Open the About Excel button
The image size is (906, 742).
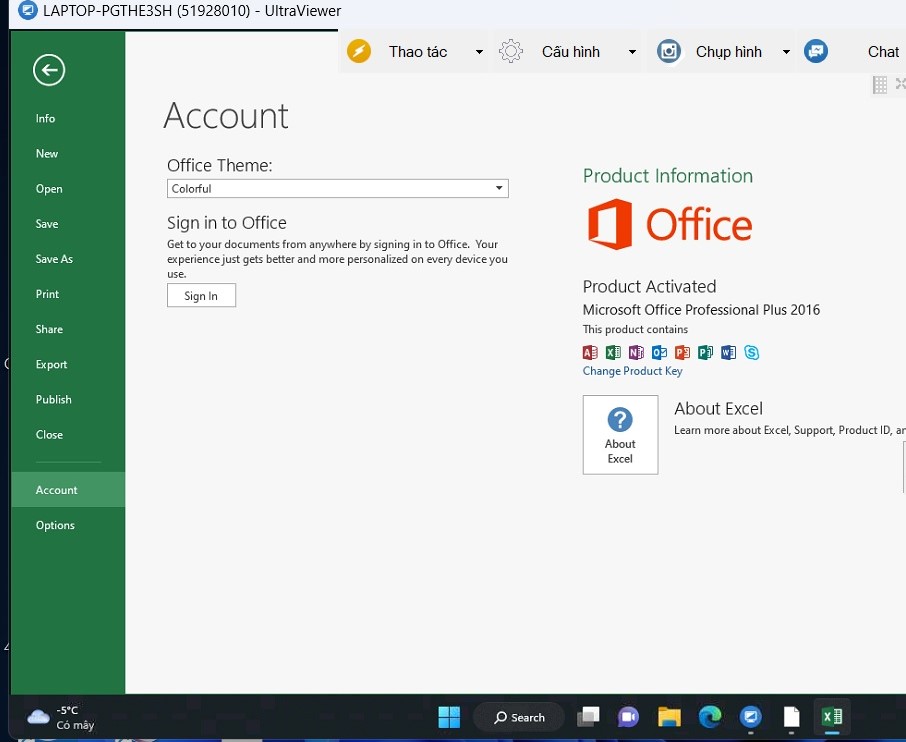point(620,435)
